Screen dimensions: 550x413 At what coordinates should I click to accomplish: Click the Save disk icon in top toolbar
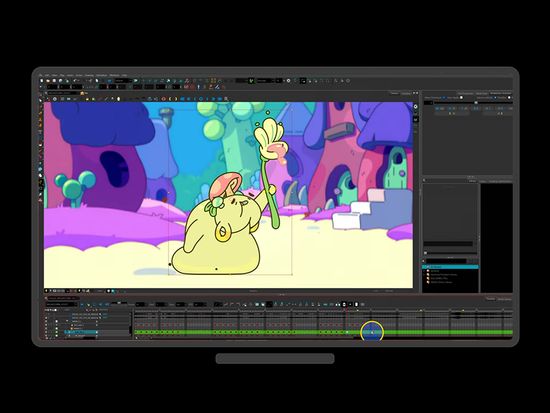tap(54, 81)
